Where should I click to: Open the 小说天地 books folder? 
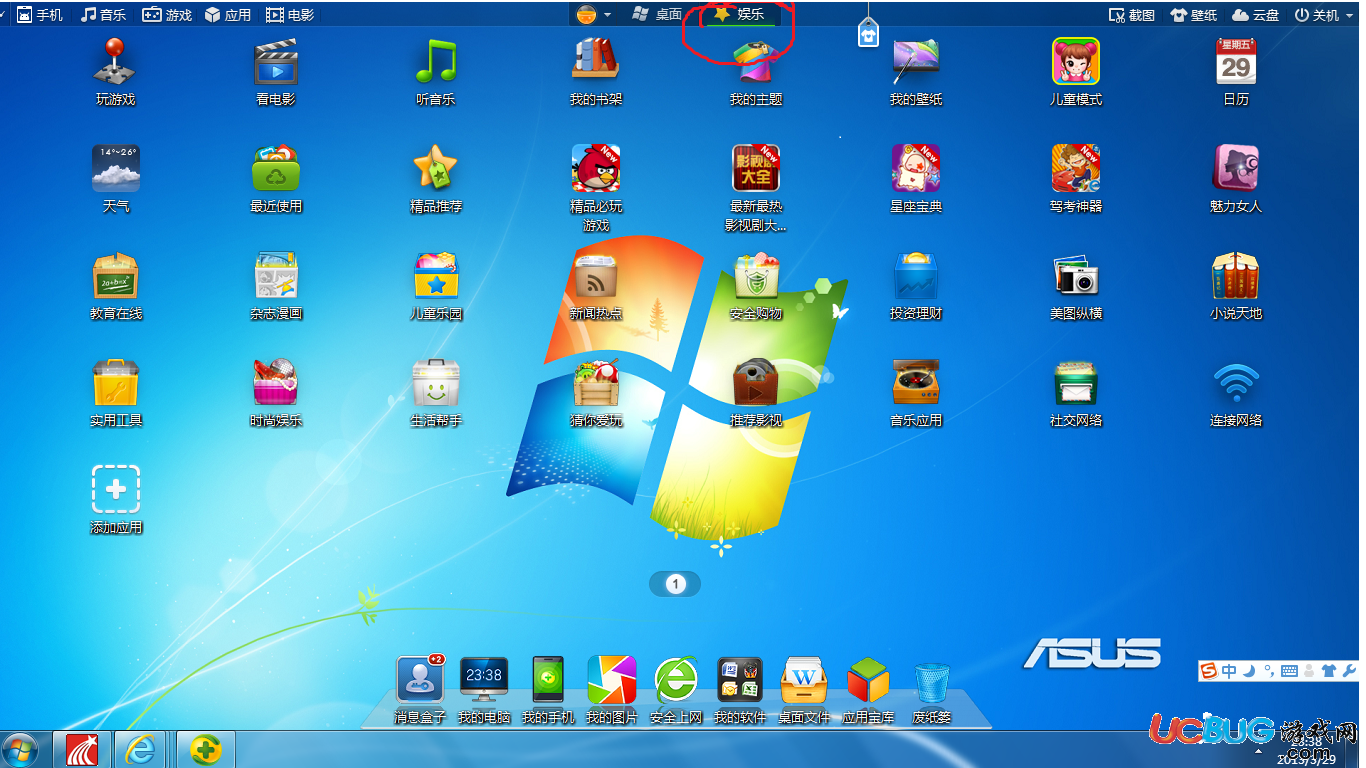pos(1236,276)
